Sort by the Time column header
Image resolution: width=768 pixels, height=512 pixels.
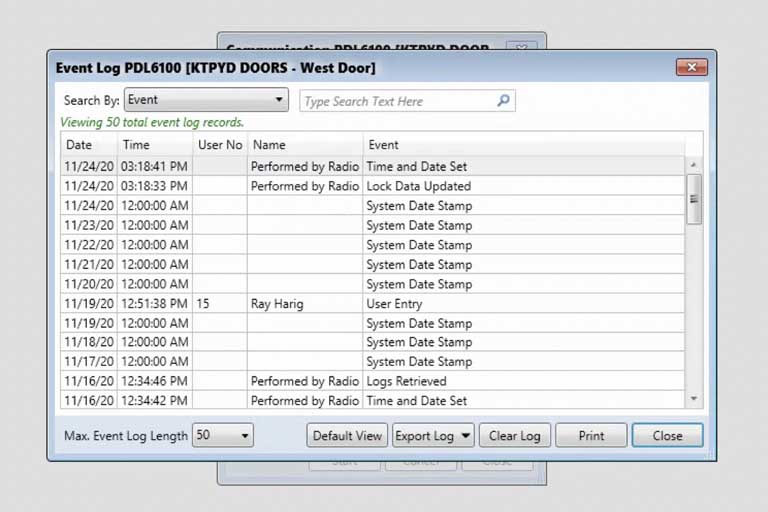(136, 145)
